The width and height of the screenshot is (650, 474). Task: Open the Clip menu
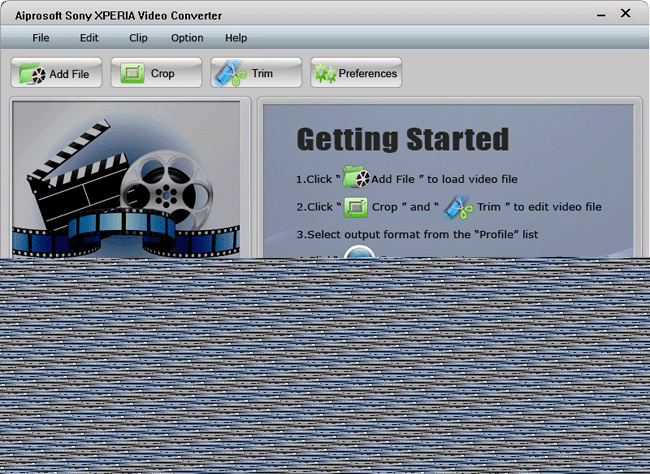[138, 38]
